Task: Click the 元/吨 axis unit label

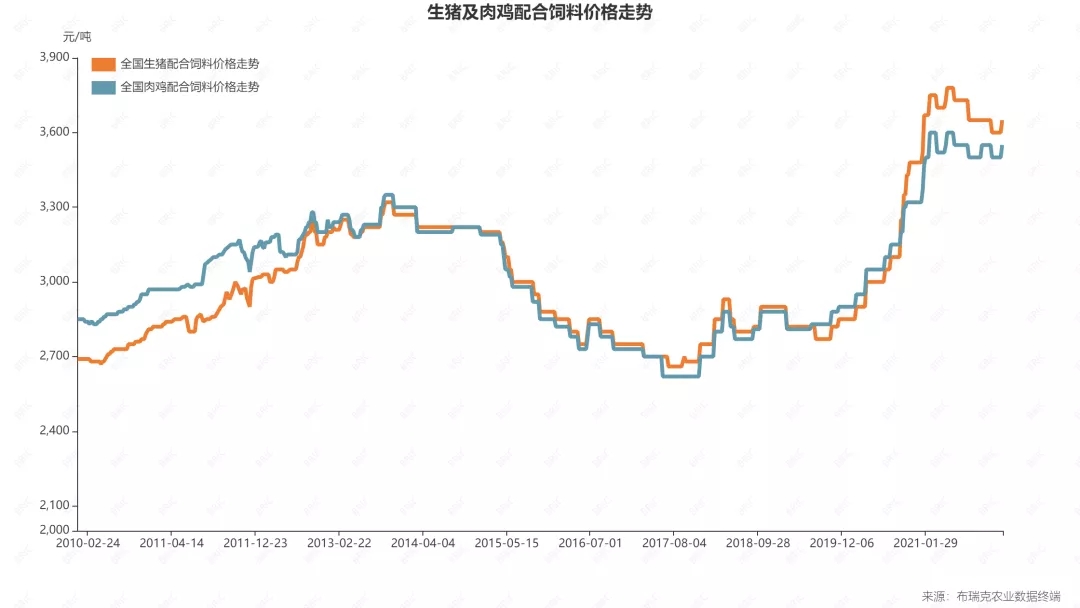Action: (76, 36)
